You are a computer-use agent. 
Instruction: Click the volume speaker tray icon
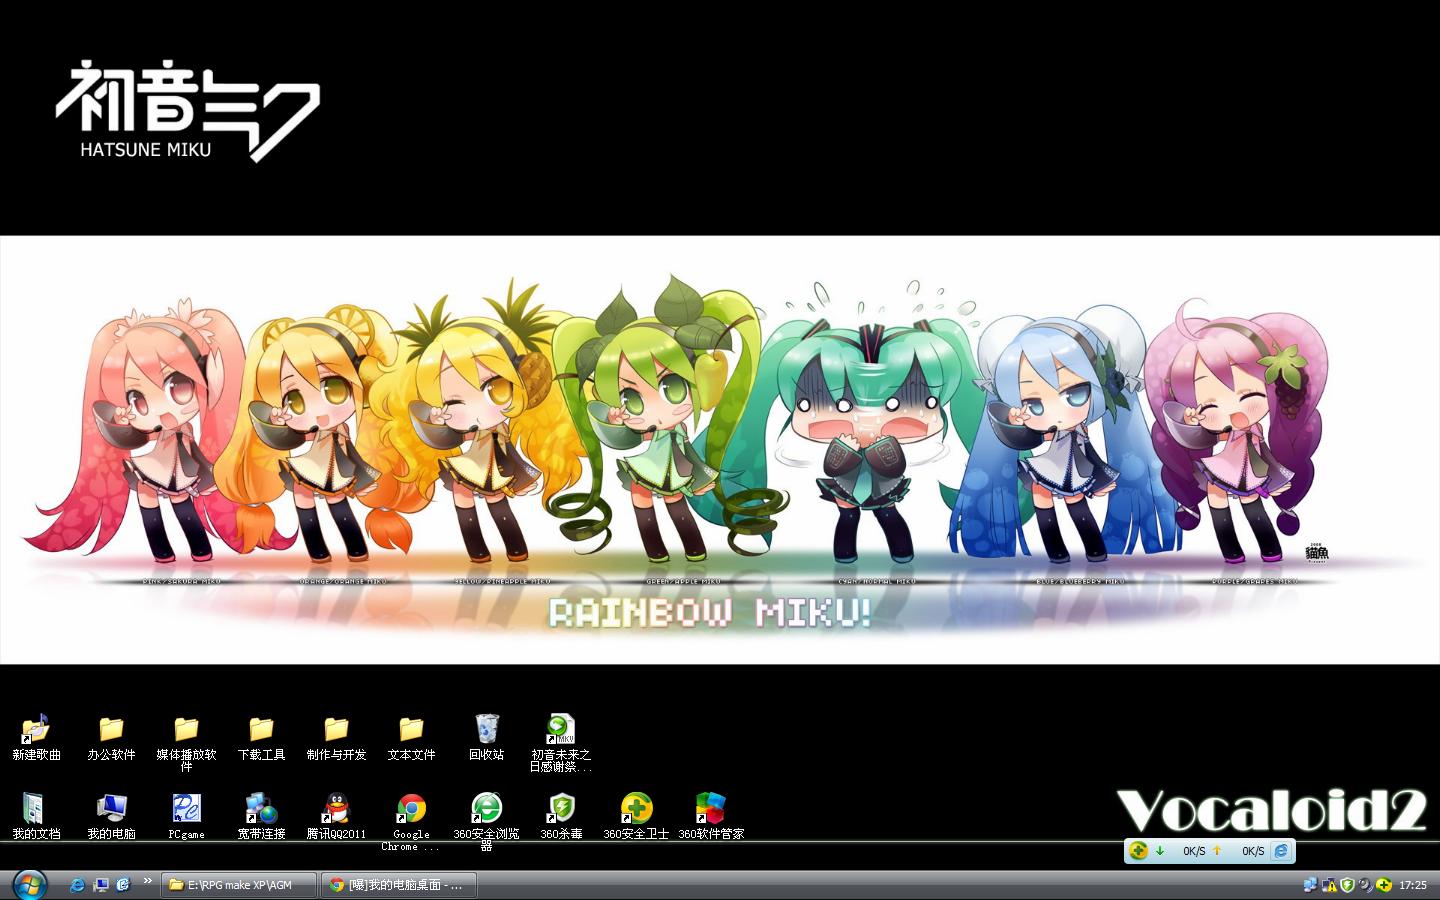[1365, 885]
